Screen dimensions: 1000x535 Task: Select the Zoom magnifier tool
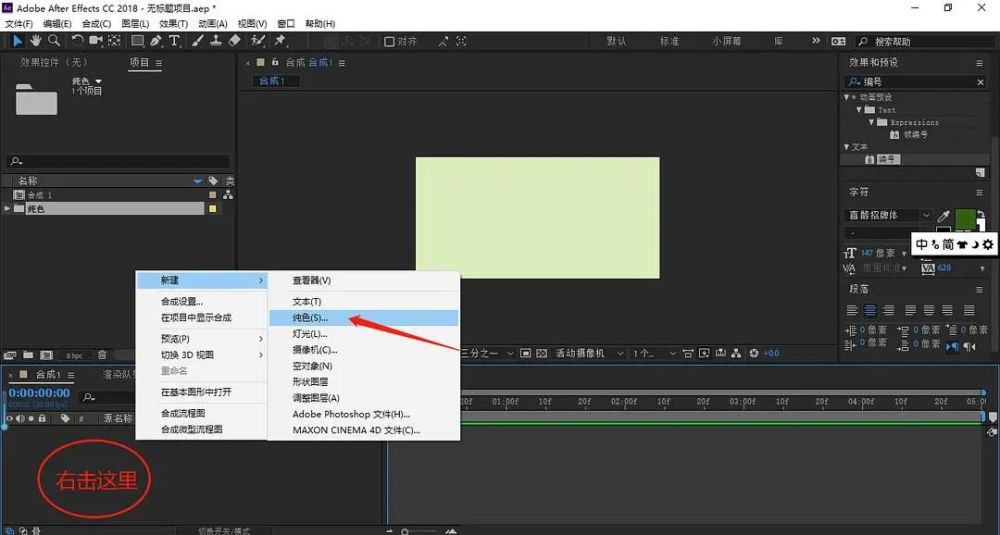pos(54,41)
